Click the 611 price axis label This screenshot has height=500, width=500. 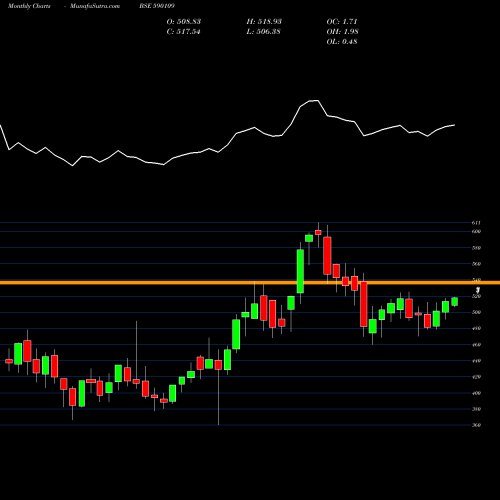coord(476,223)
